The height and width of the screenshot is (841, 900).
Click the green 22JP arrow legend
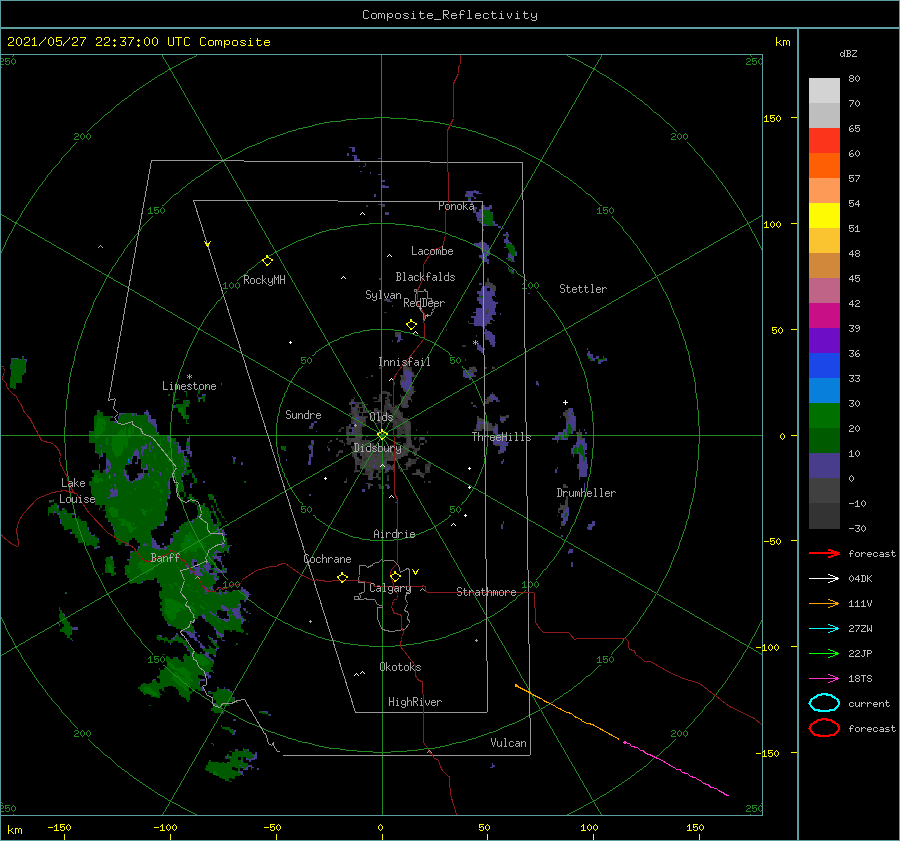824,653
